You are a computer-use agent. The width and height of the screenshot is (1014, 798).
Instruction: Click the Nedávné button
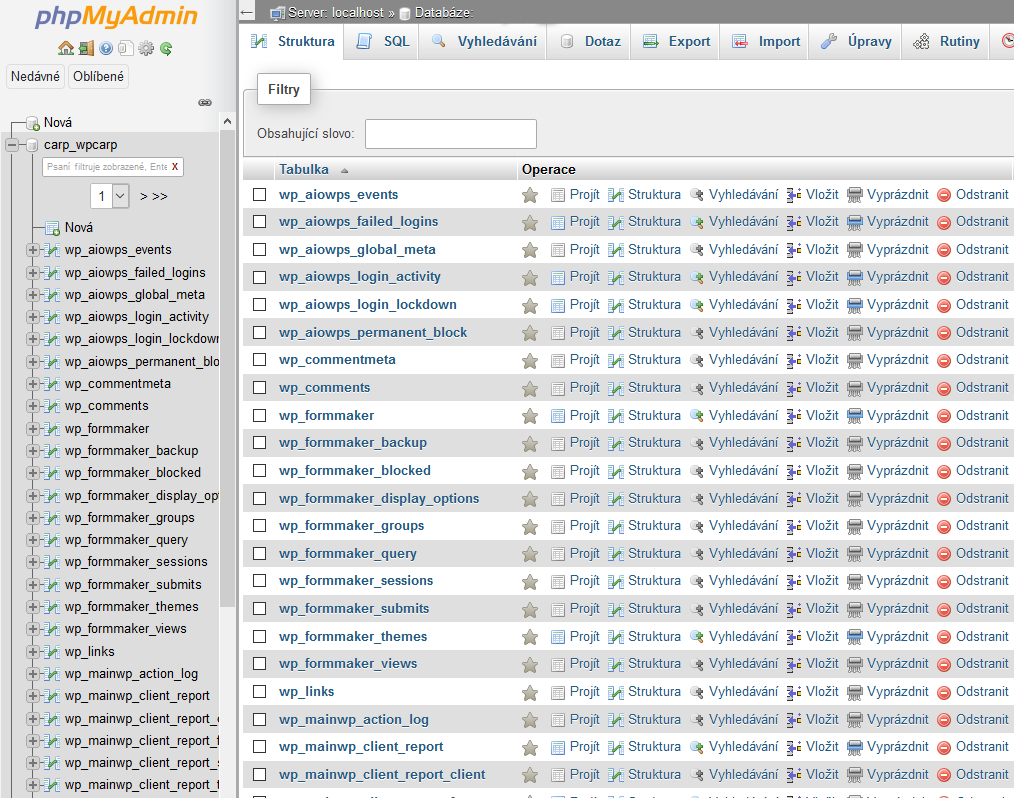coord(35,76)
